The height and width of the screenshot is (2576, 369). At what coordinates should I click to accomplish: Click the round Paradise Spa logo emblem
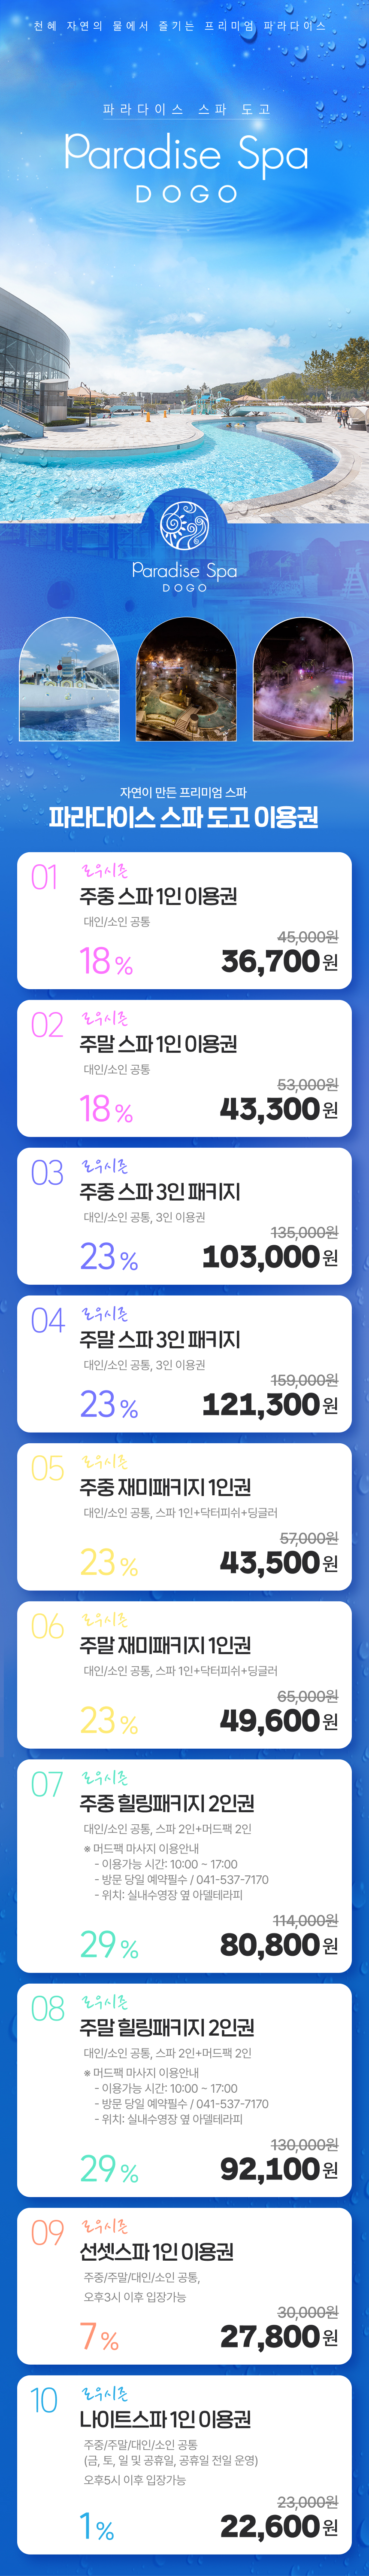(x=184, y=525)
